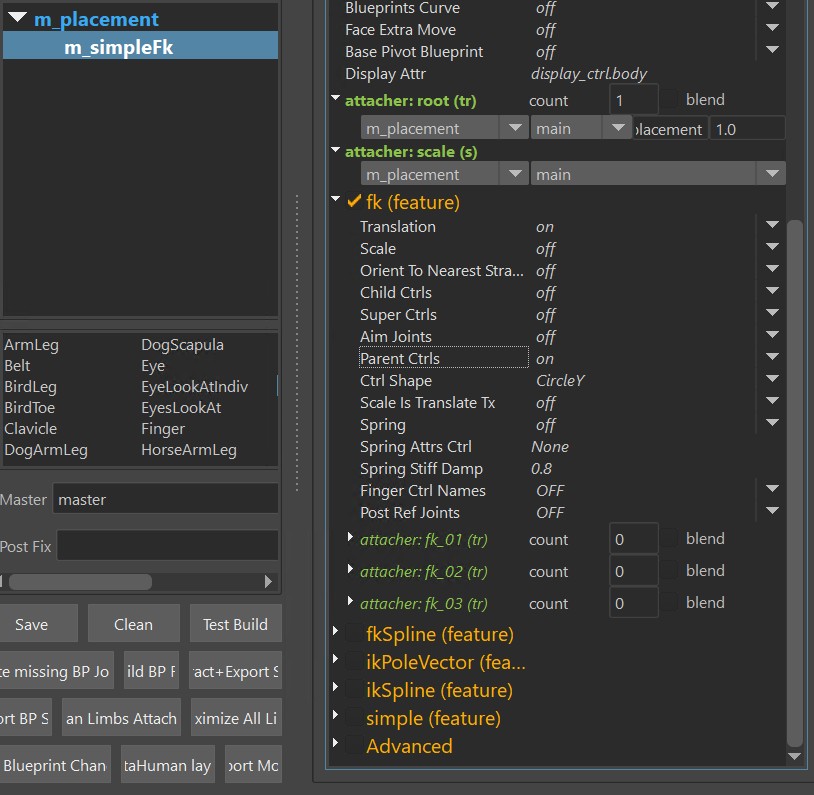
Task: Select HorseArmLeg module type
Action: point(189,450)
